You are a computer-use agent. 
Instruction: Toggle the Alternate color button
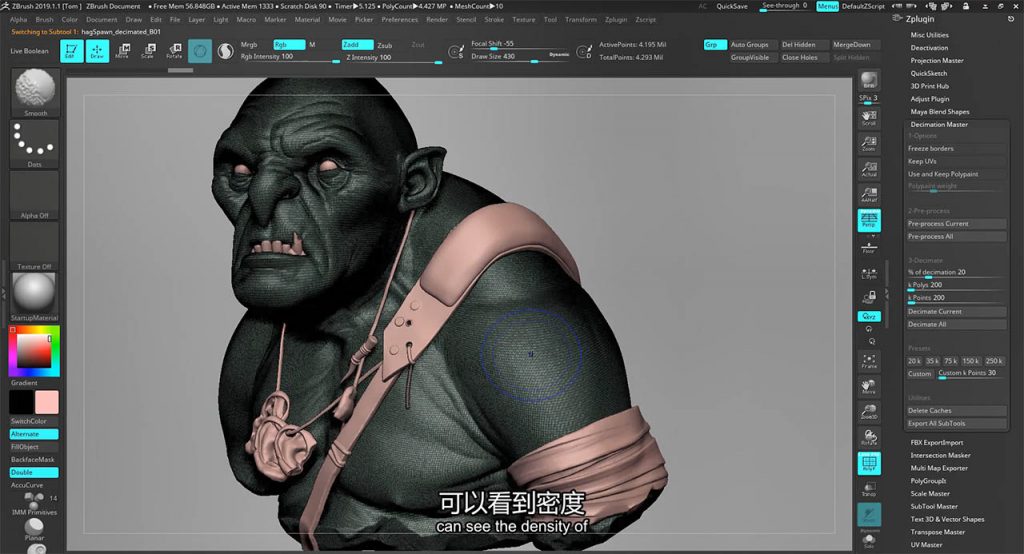34,434
